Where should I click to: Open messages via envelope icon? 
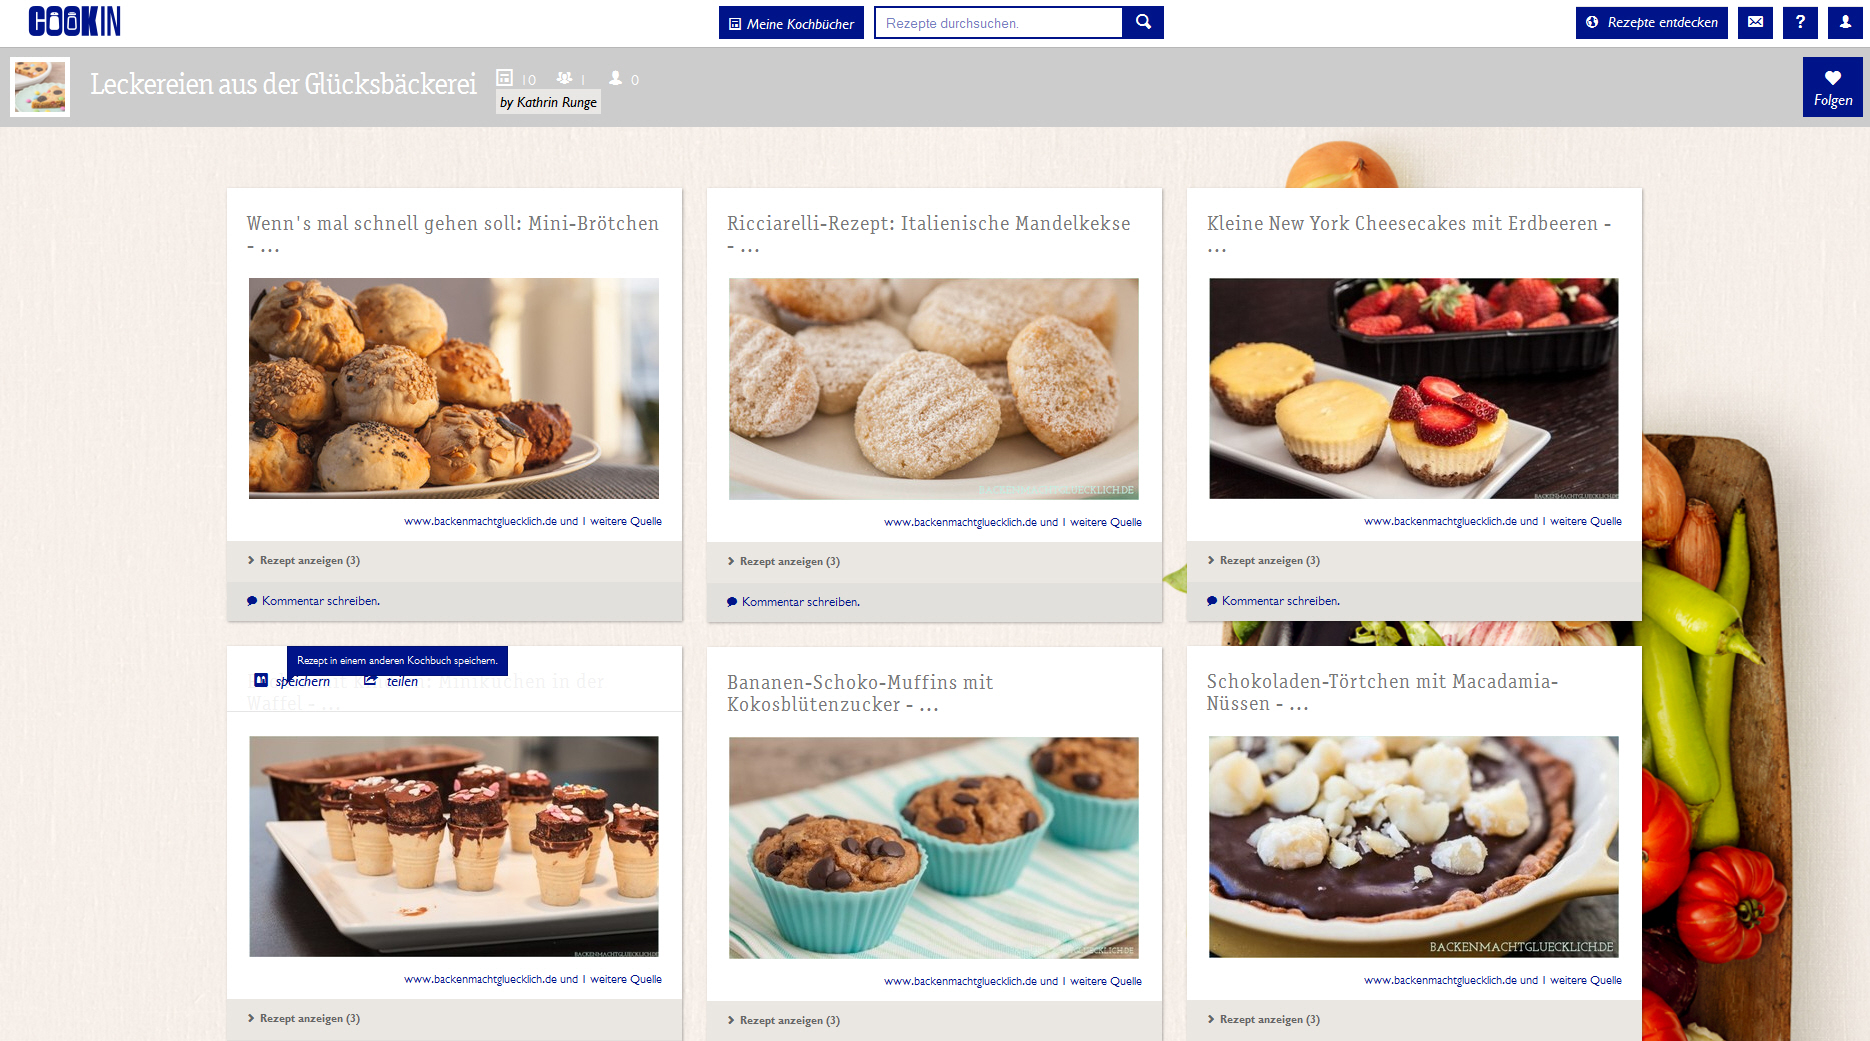pyautogui.click(x=1755, y=22)
